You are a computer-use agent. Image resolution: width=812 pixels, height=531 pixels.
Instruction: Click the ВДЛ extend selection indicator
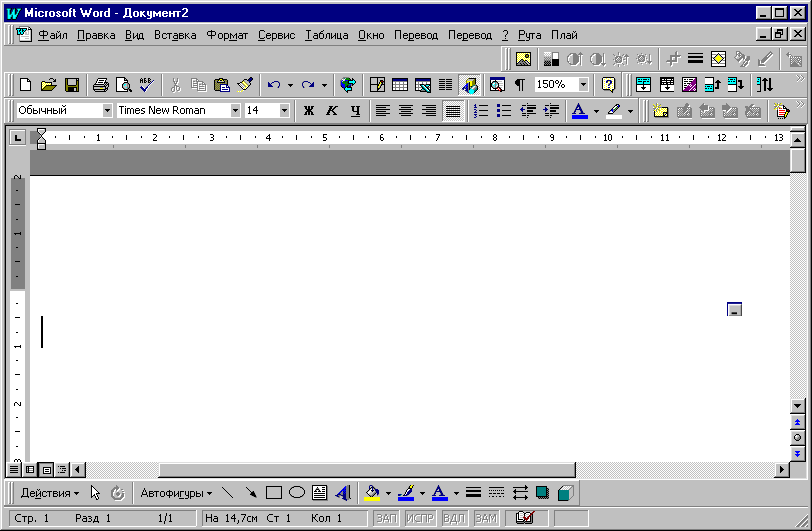tap(454, 518)
